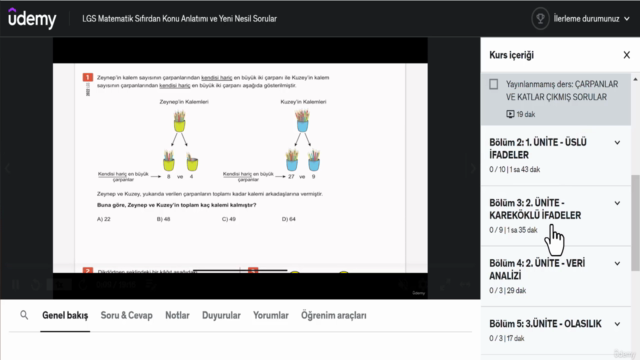This screenshot has width=640, height=360.
Task: Click the progress trophy icon
Action: tap(540, 19)
